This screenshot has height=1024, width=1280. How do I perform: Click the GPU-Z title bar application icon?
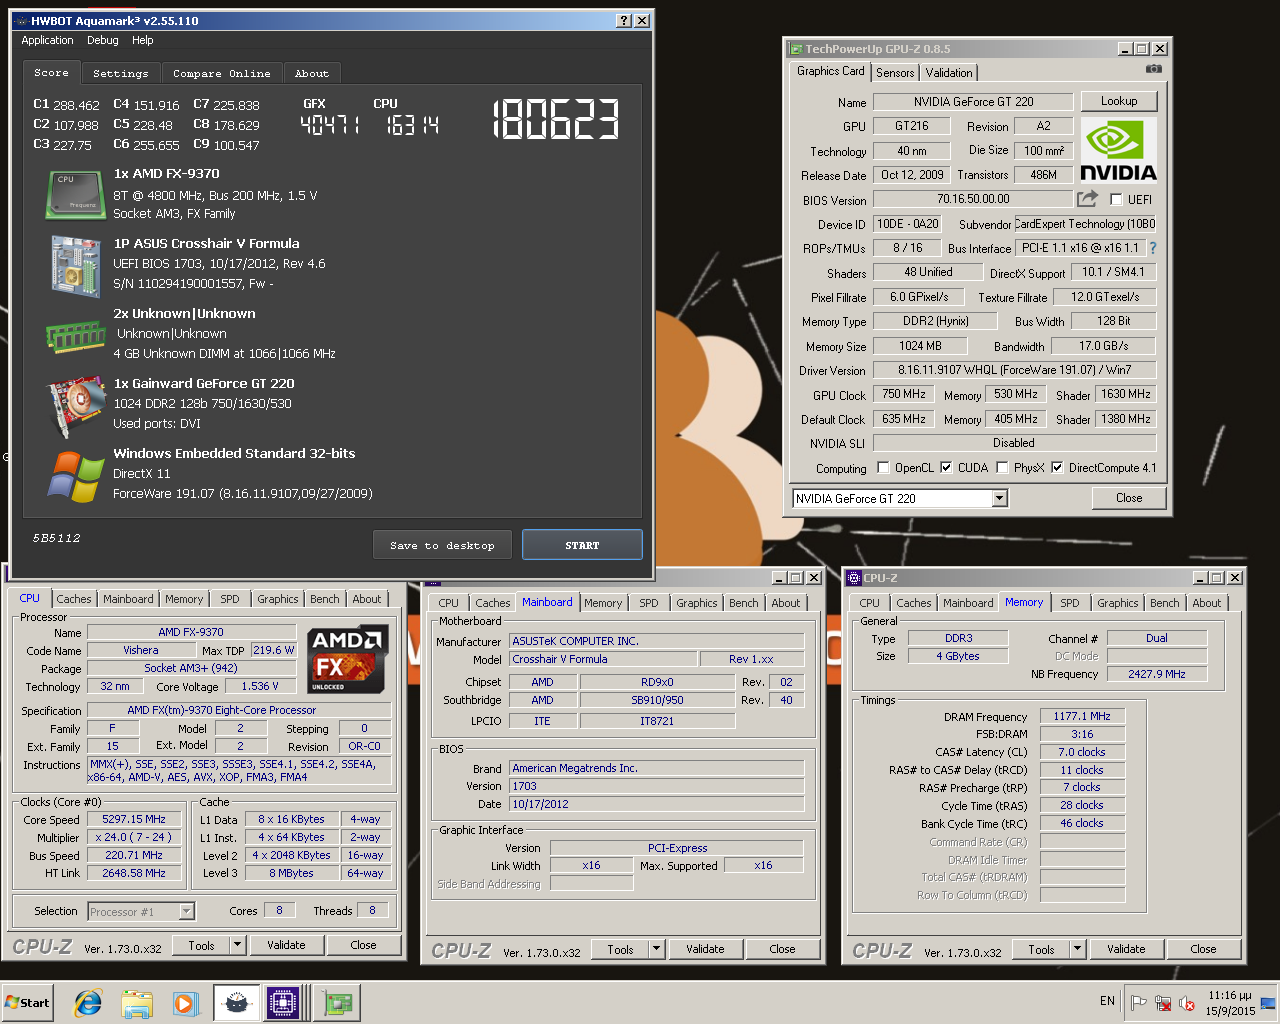click(x=796, y=48)
